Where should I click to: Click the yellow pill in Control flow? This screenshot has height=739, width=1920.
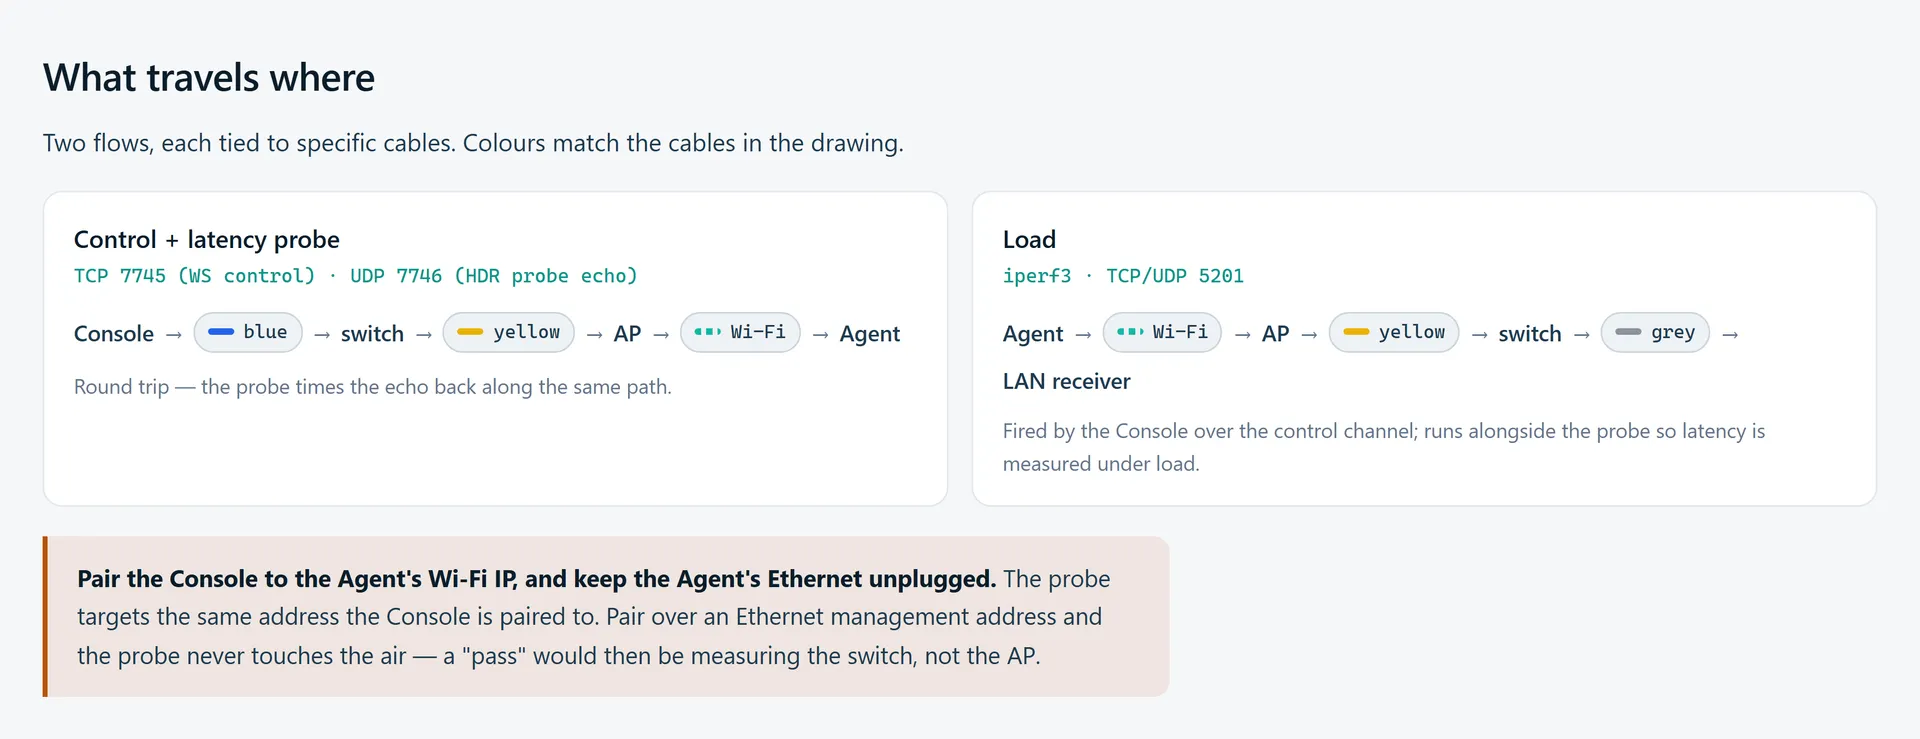509,332
